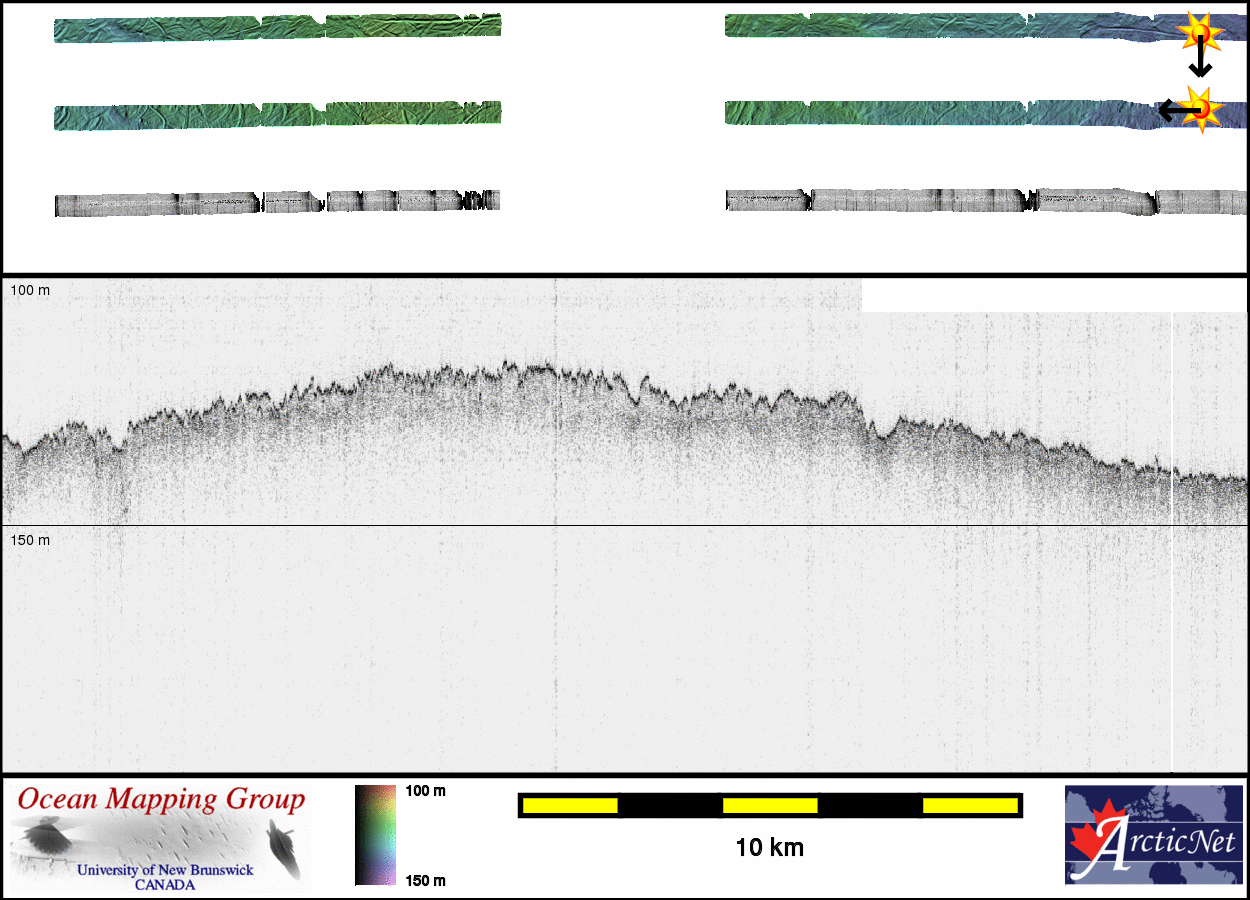Click the 10 km scale bar label
This screenshot has height=900, width=1250.
coord(769,848)
